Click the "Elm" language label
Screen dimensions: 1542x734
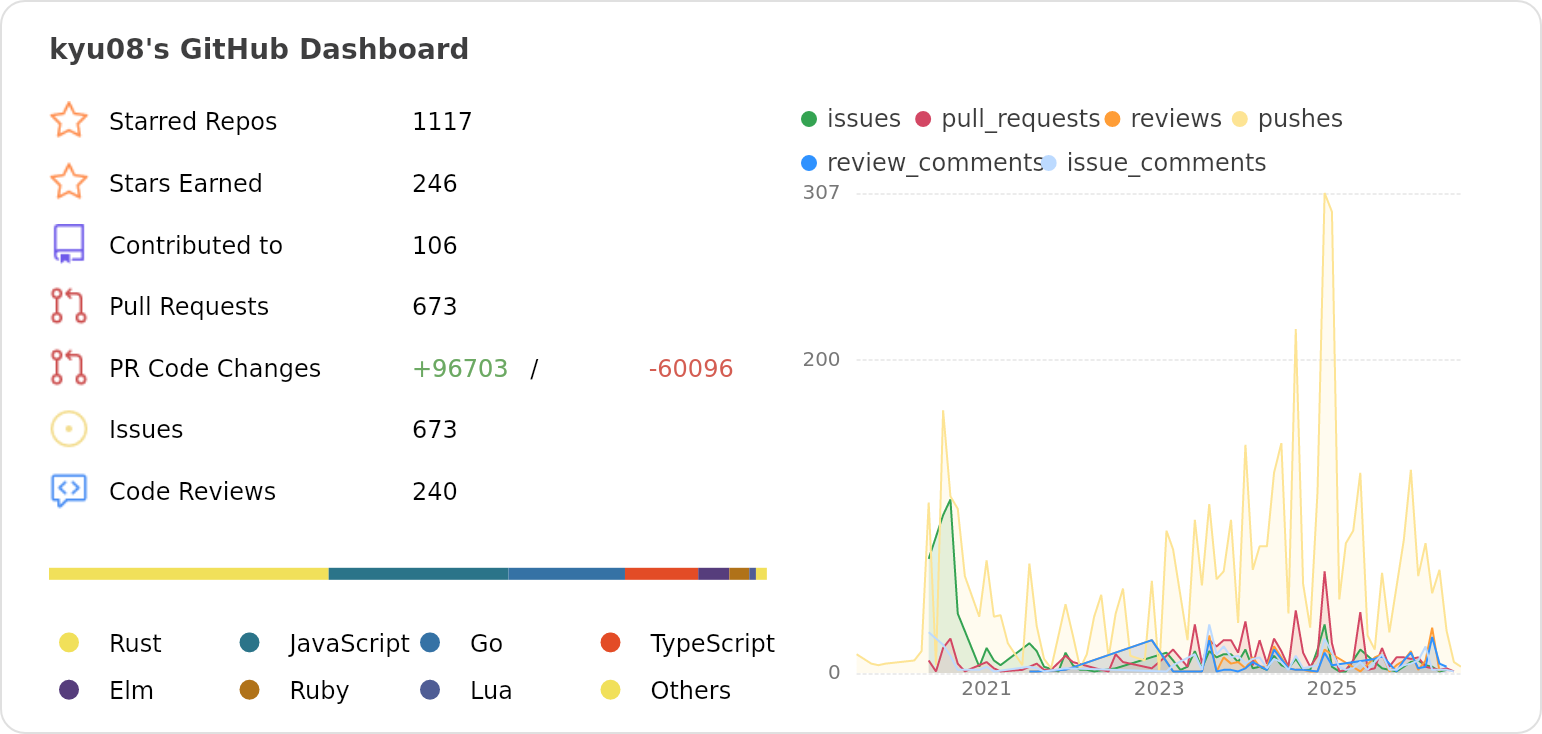point(131,691)
